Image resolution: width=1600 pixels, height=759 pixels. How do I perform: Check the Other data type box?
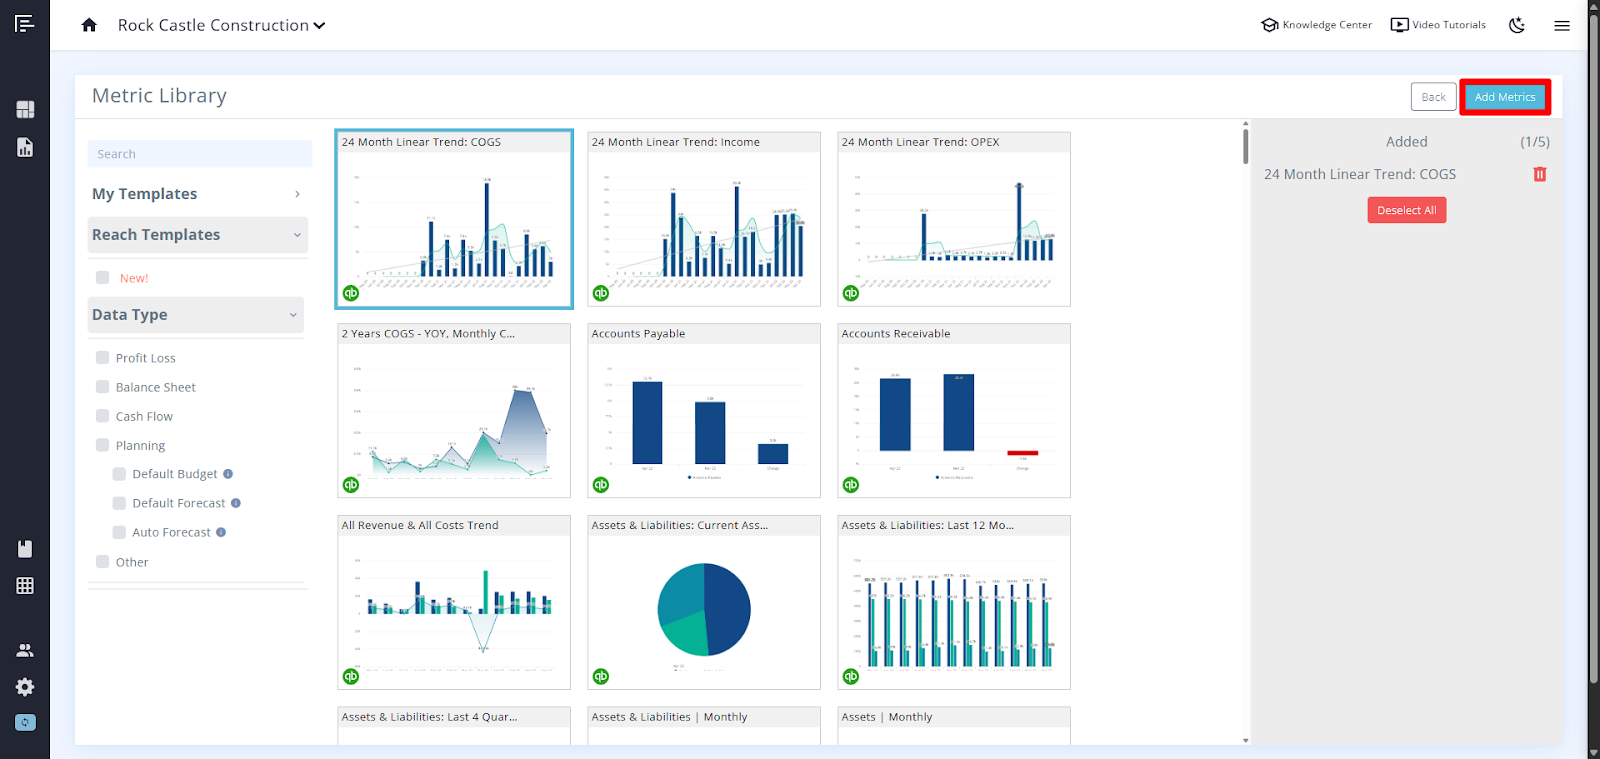click(x=102, y=561)
